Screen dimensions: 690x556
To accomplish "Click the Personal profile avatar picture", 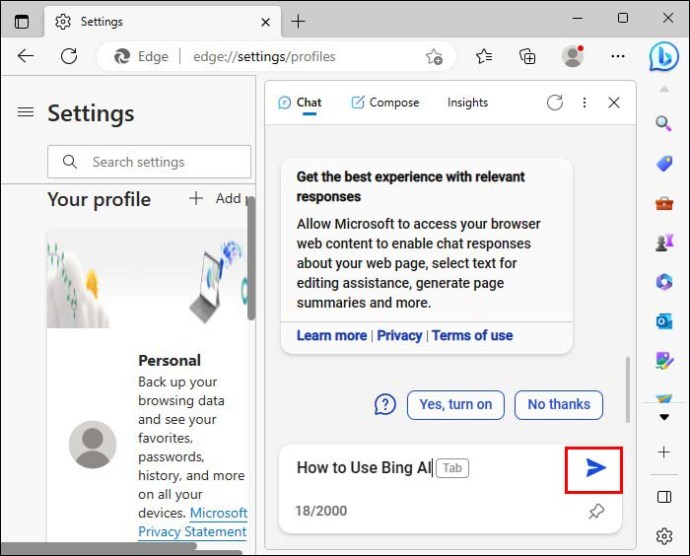I will [92, 444].
